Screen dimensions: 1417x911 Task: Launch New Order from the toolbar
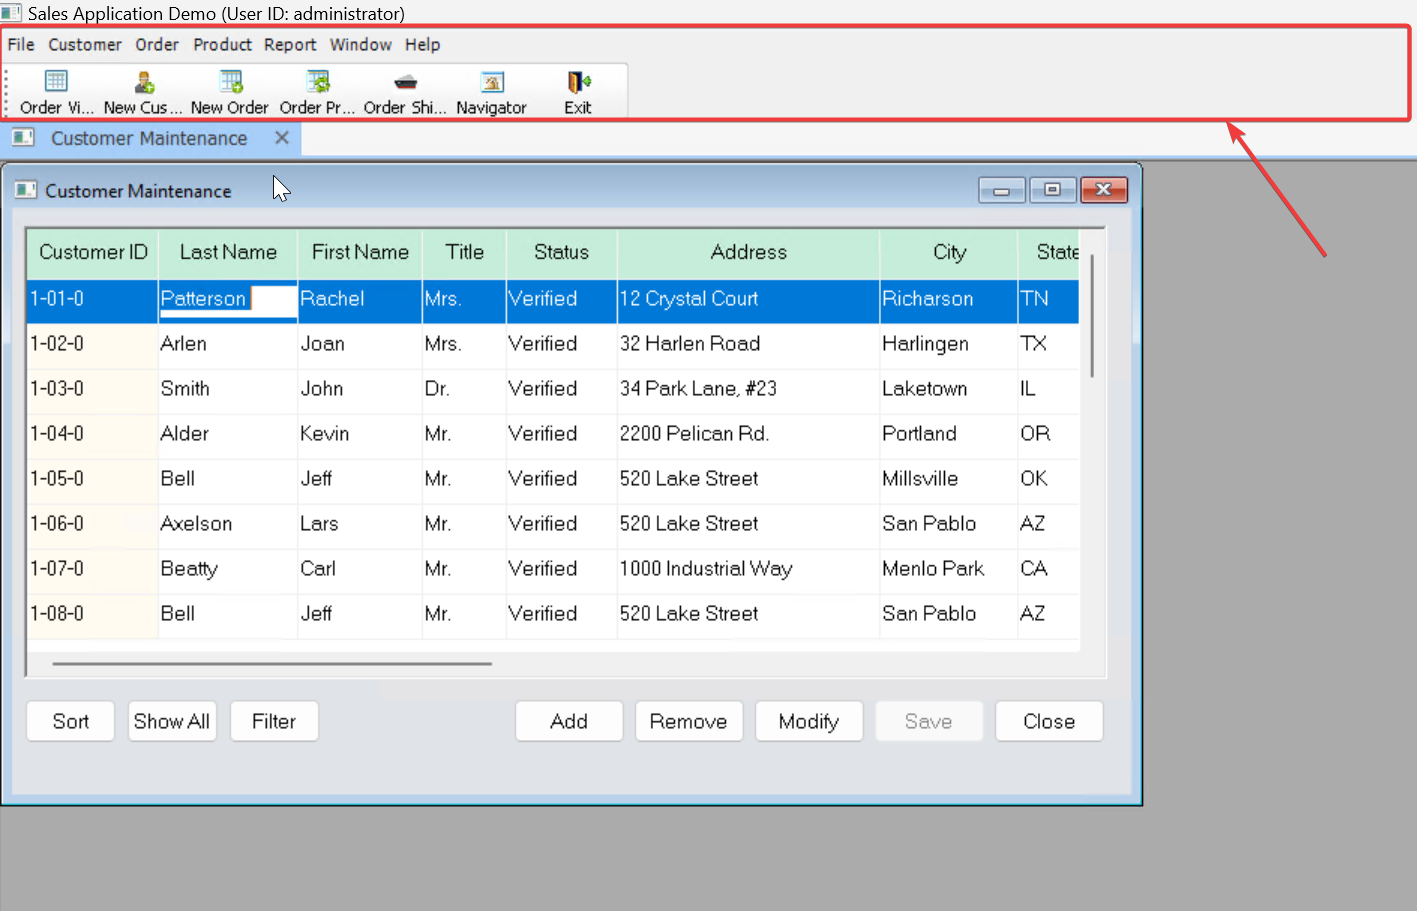(230, 92)
